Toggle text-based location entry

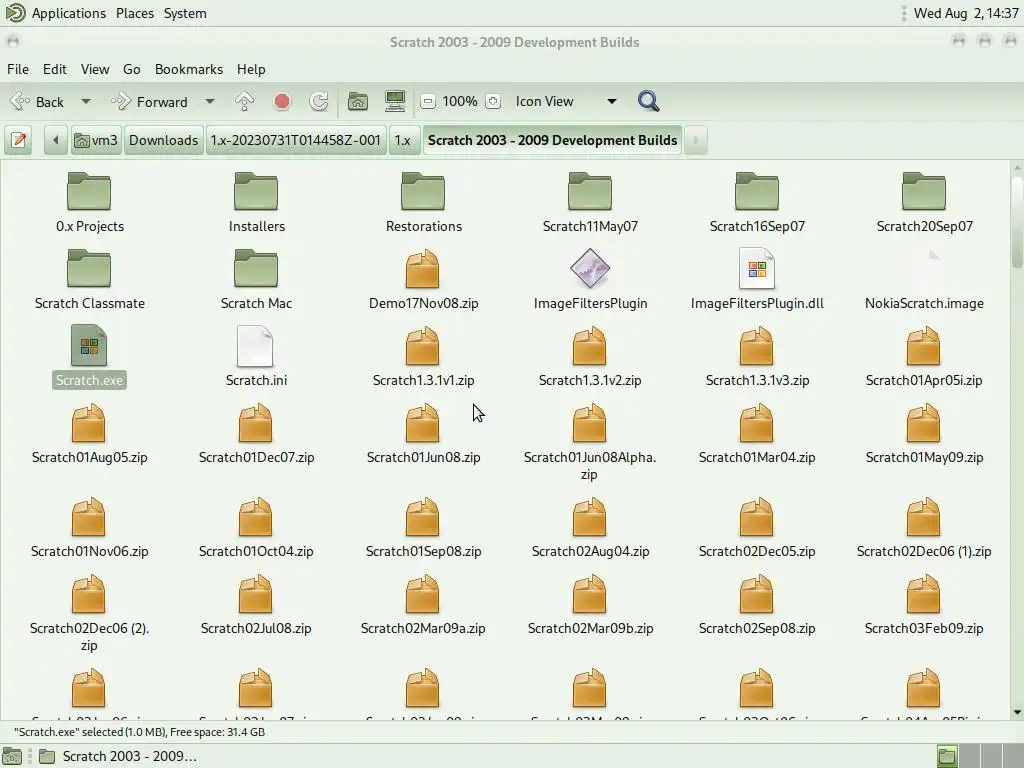coord(19,140)
